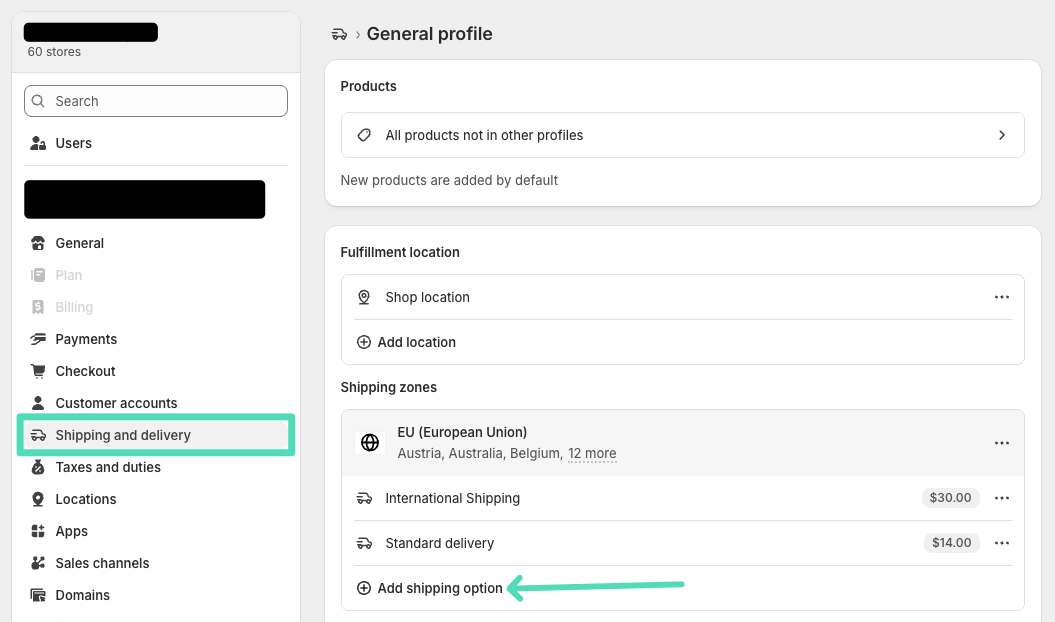Click the International Shipping rate row

tap(682, 498)
